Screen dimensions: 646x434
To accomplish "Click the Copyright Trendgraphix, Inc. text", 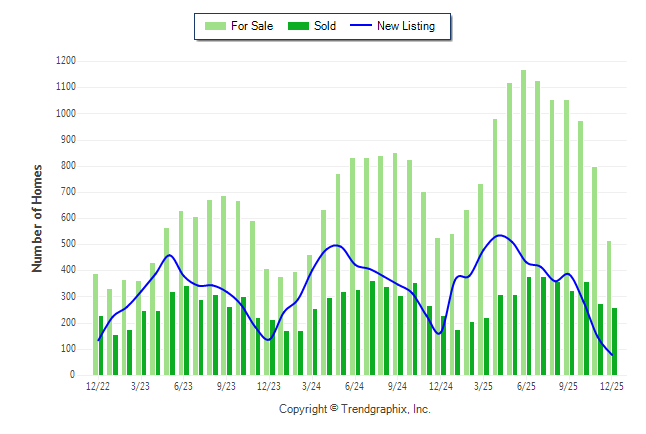I will (x=354, y=409).
